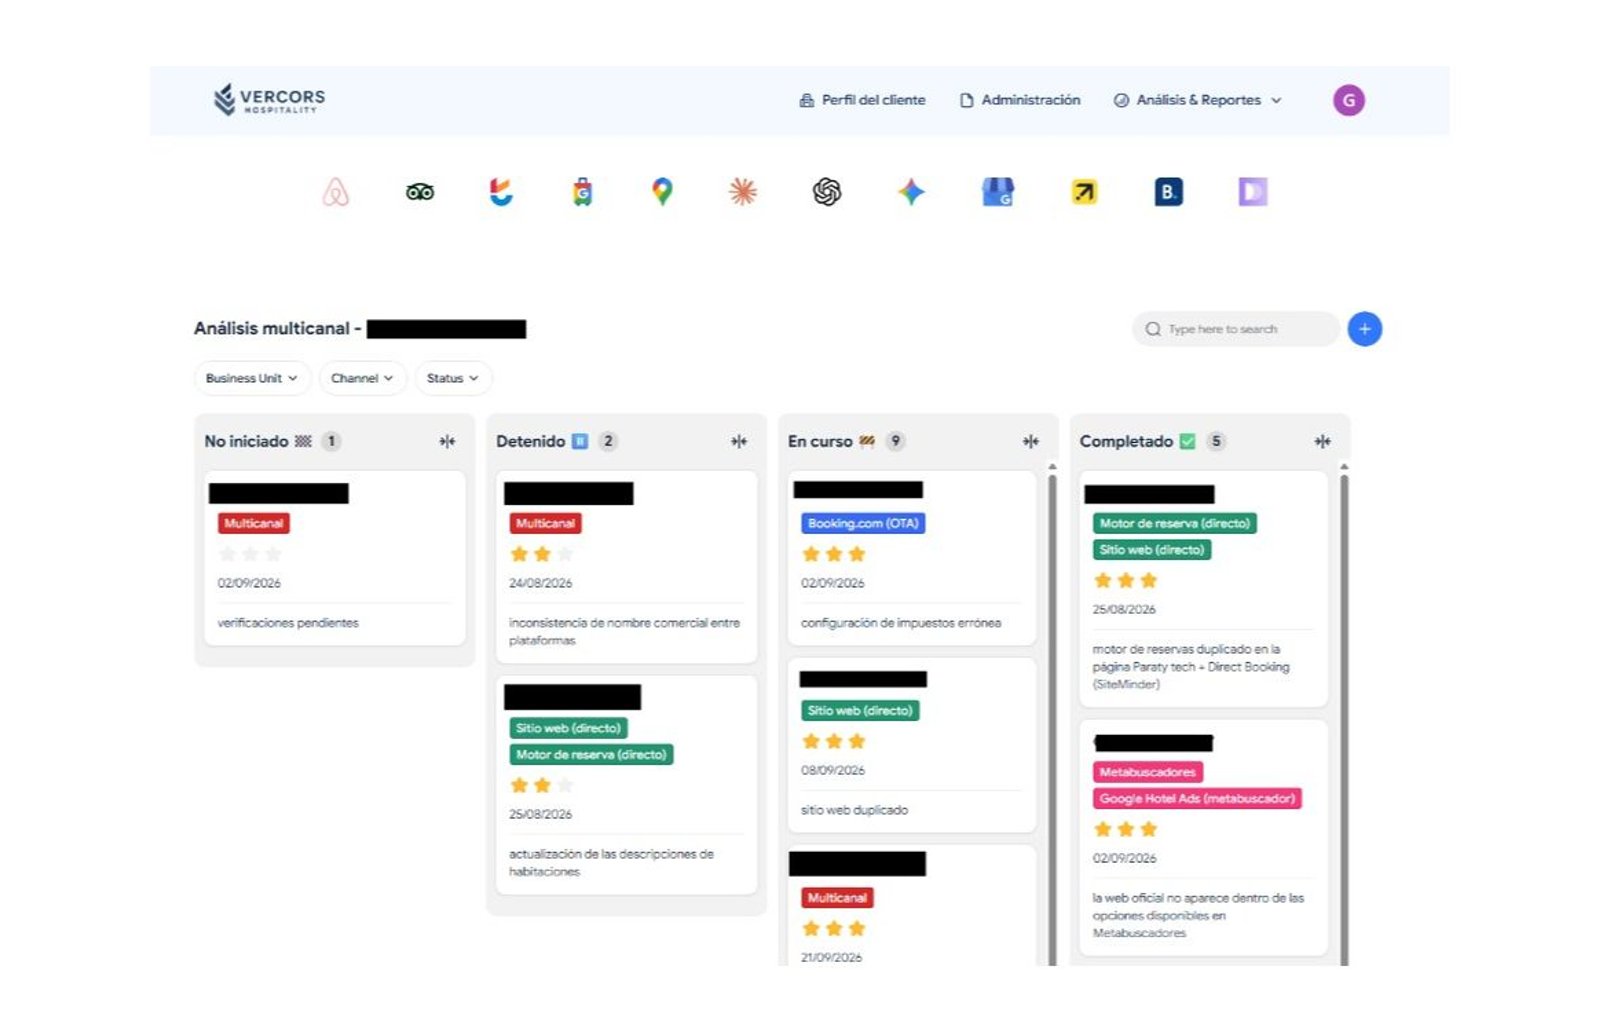This screenshot has height=1032, width=1600.
Task: Click the red-blue swirl channel icon
Action: (x=501, y=192)
